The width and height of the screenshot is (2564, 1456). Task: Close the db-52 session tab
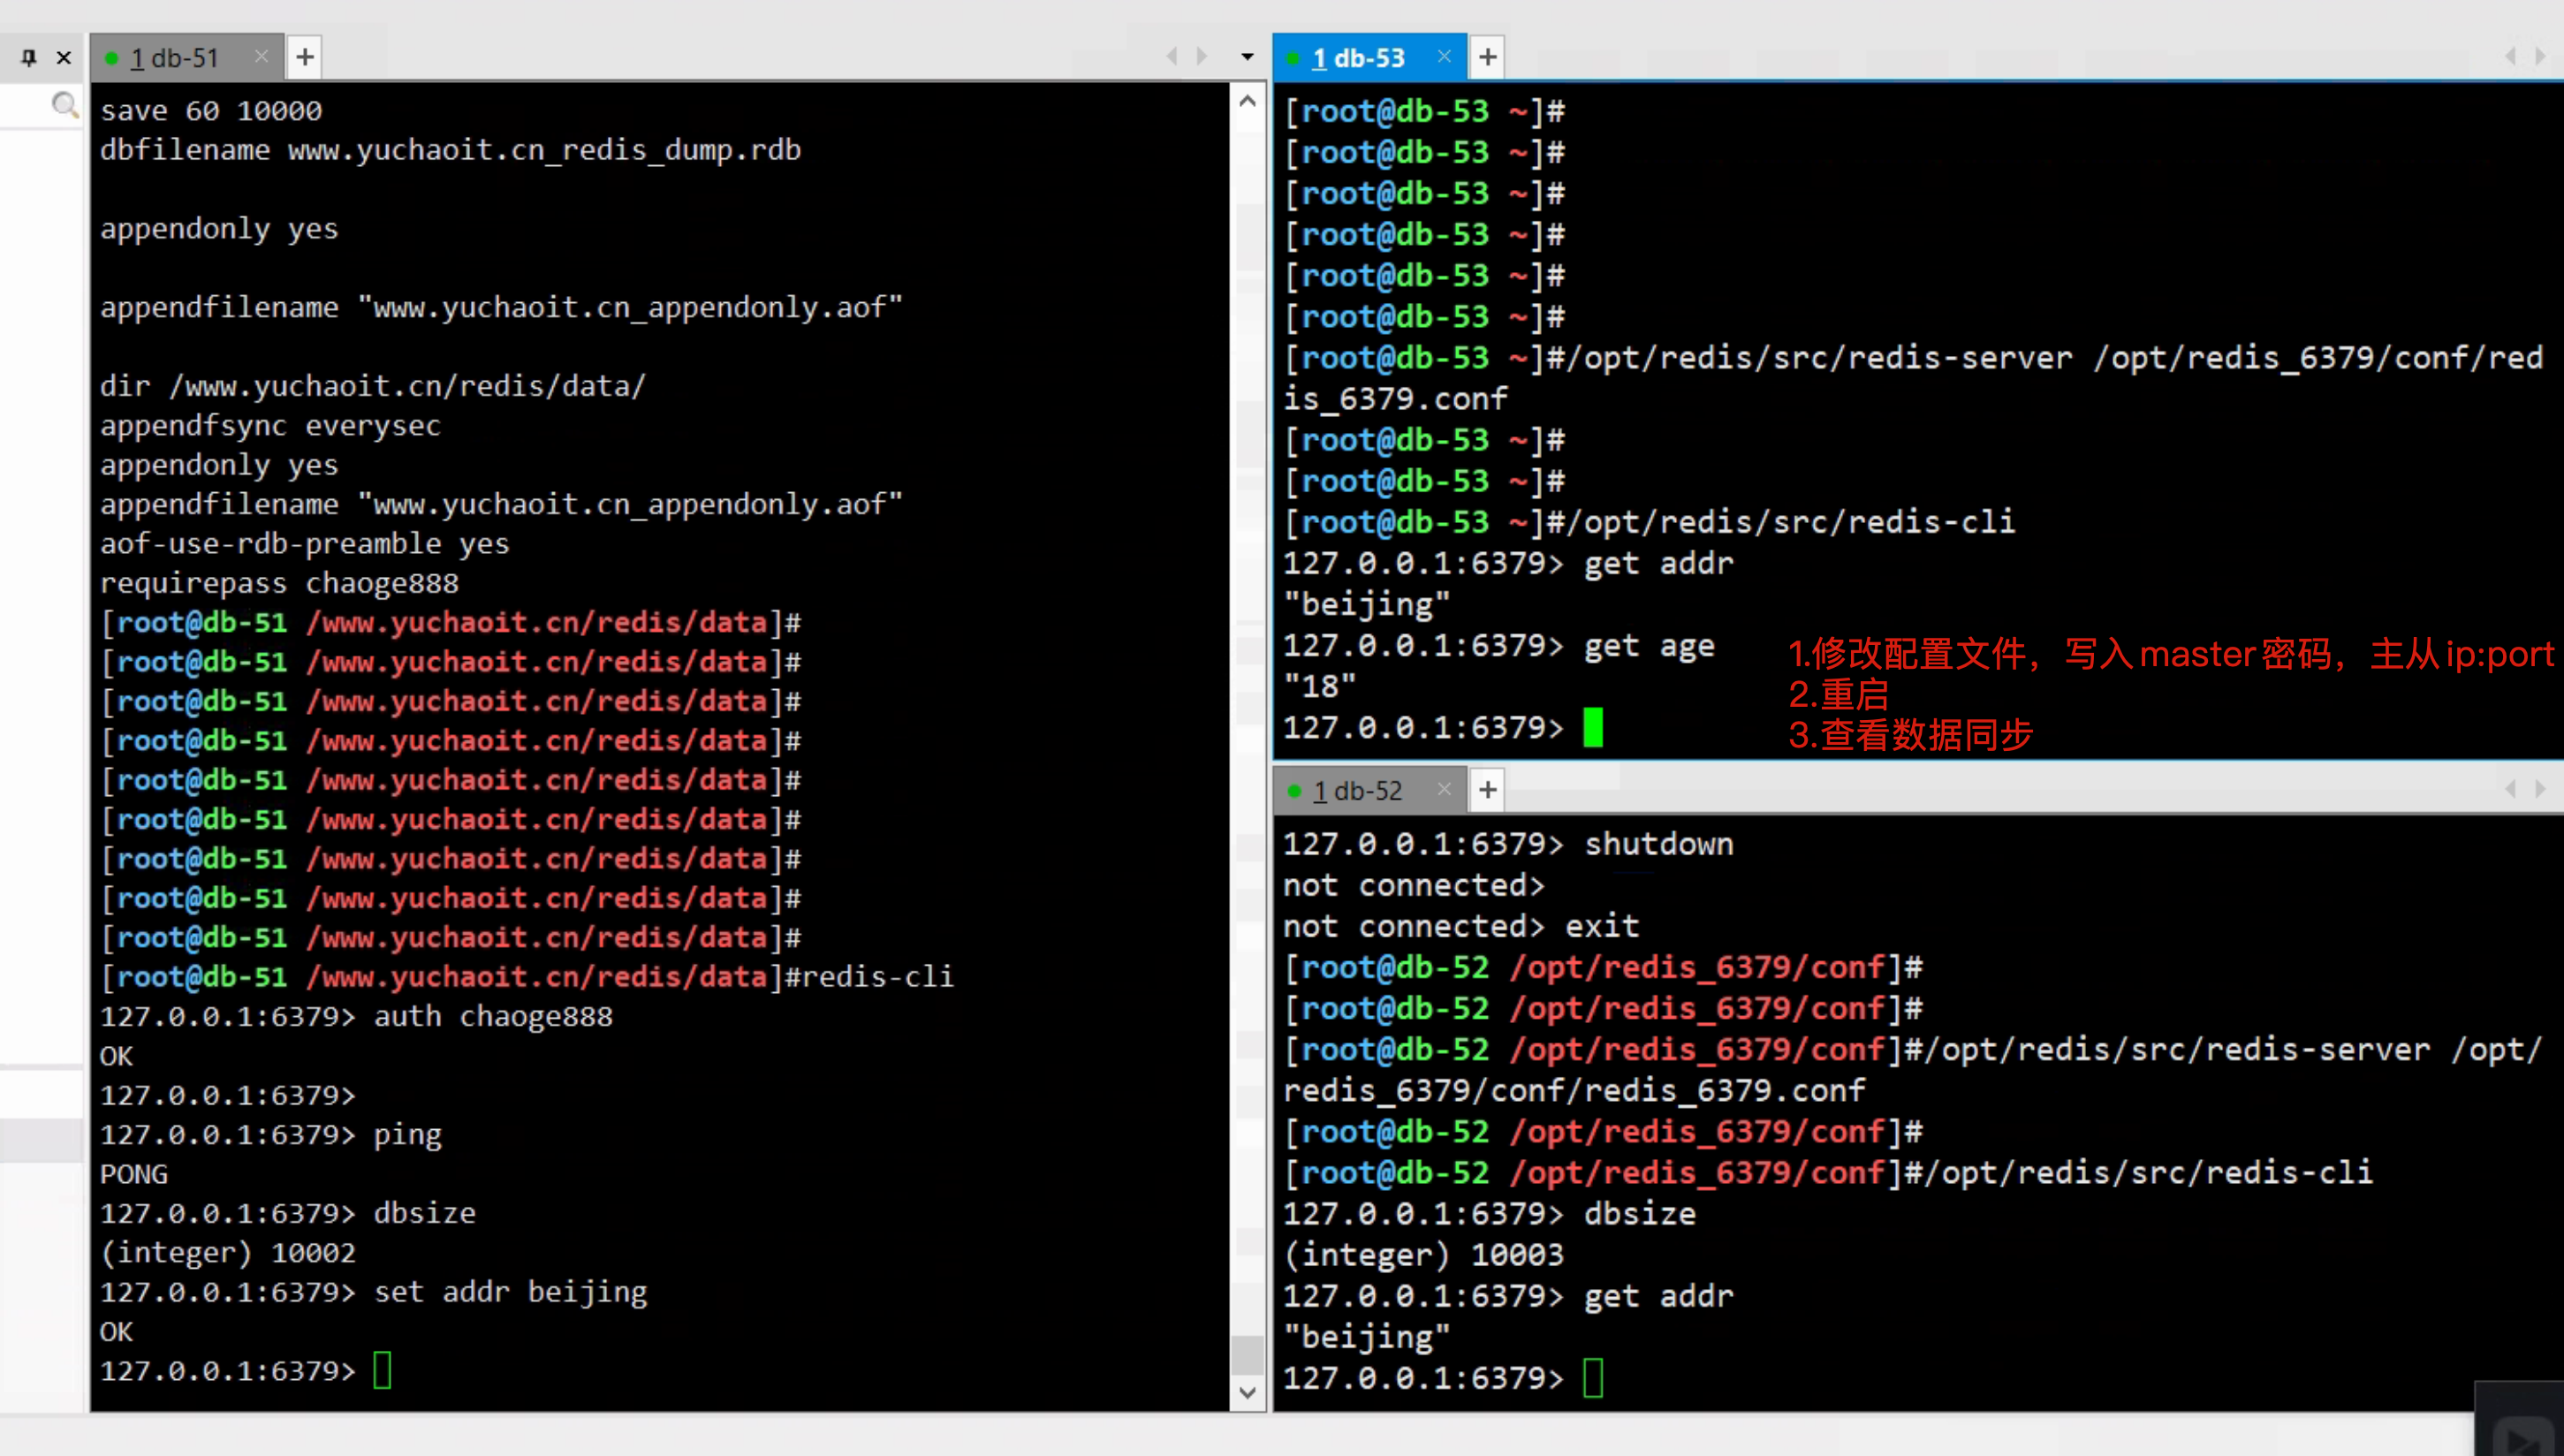pos(1444,789)
